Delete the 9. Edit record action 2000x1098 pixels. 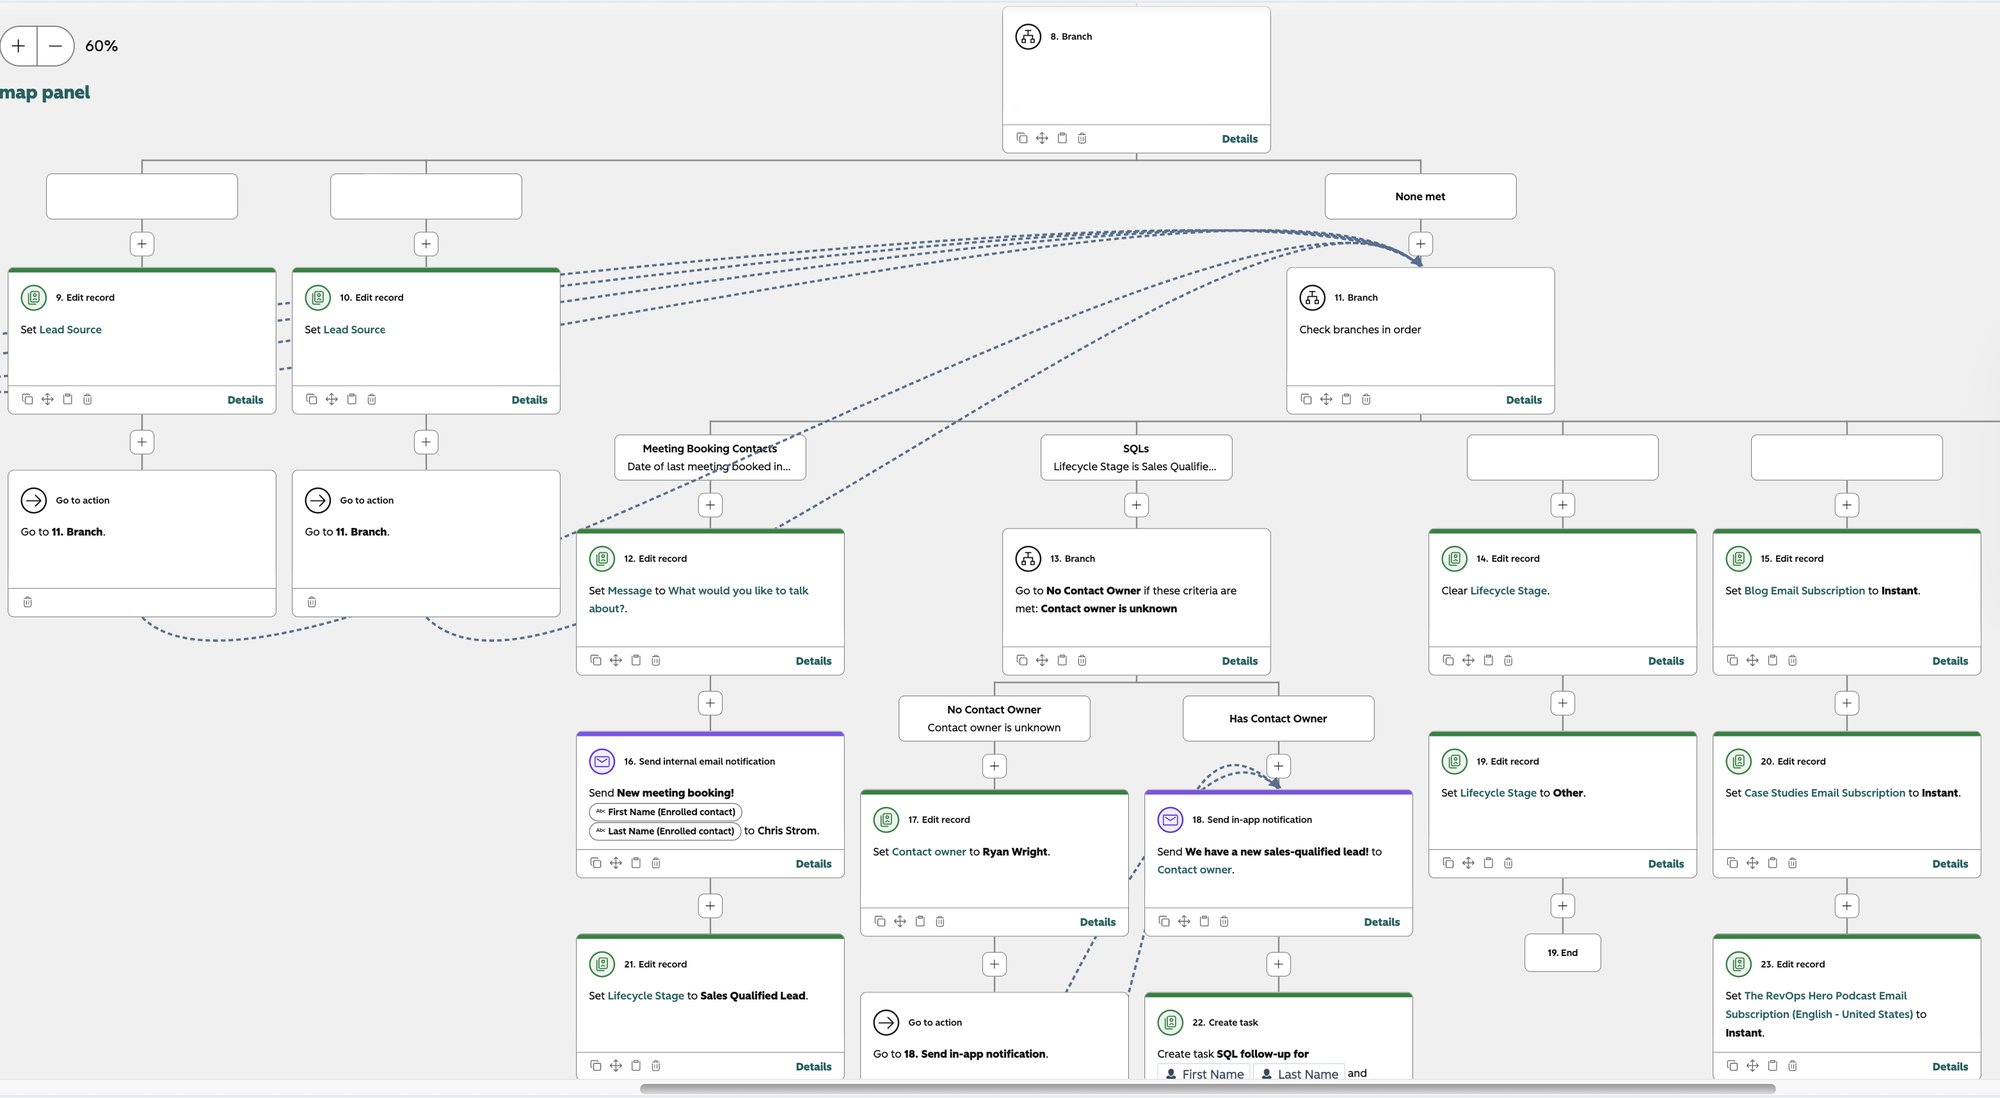tap(88, 399)
